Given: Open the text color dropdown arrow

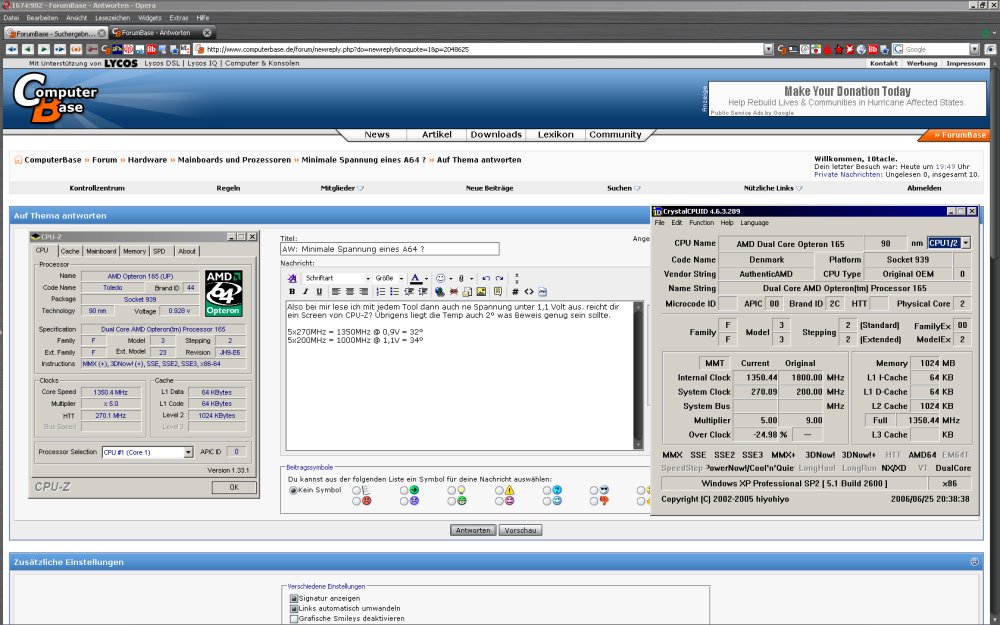Looking at the screenshot, I should (x=426, y=279).
